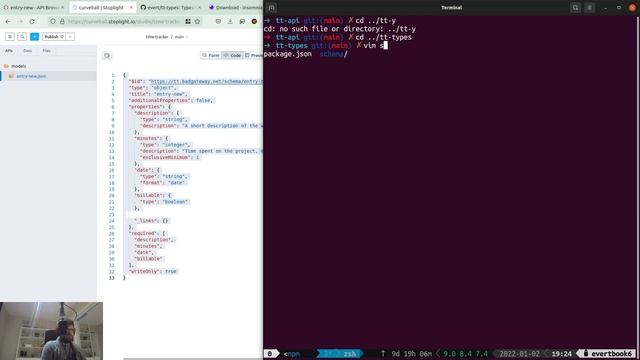Open Stoplight search icon
This screenshot has height=360, width=640.
coord(22,37)
